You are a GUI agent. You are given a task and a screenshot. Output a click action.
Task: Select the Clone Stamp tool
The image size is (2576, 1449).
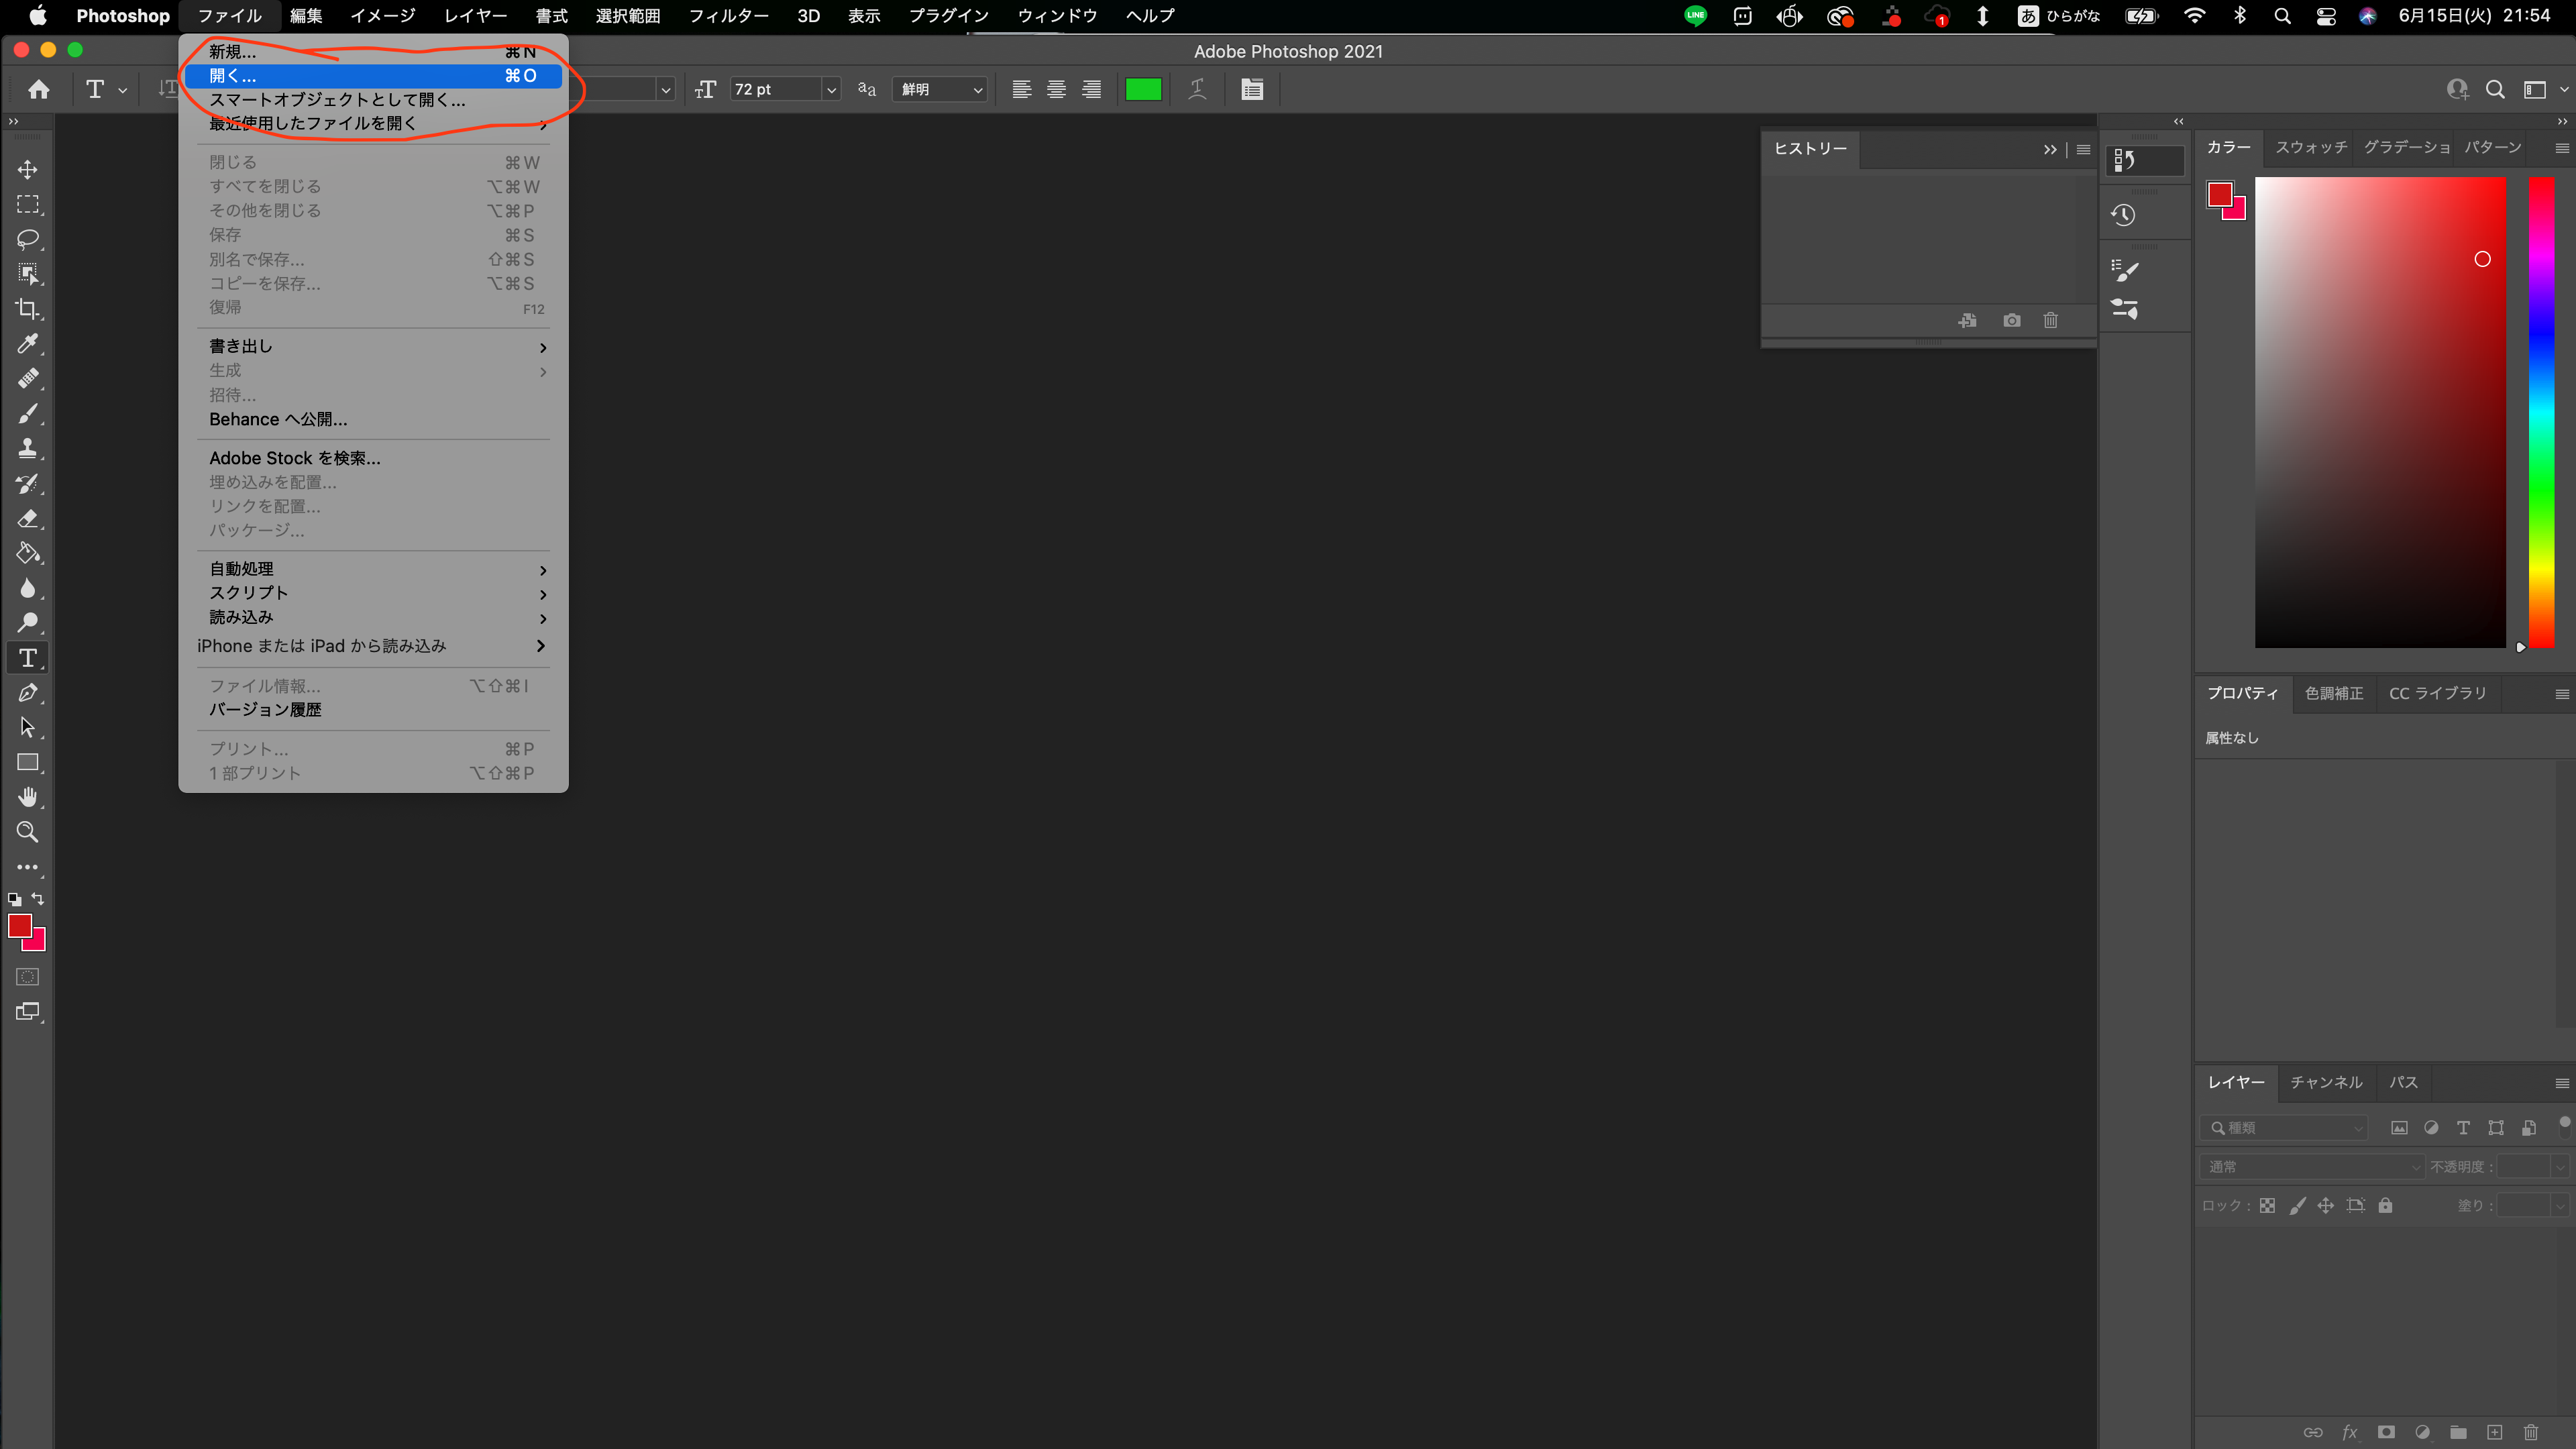tap(27, 448)
